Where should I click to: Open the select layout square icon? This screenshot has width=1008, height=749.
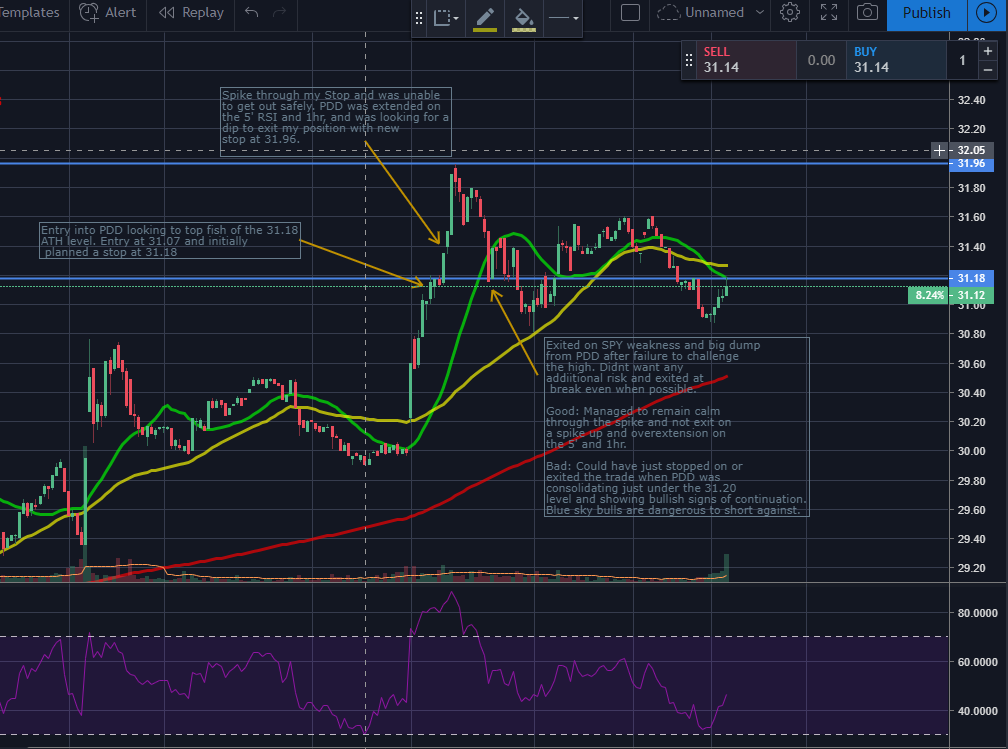(631, 13)
